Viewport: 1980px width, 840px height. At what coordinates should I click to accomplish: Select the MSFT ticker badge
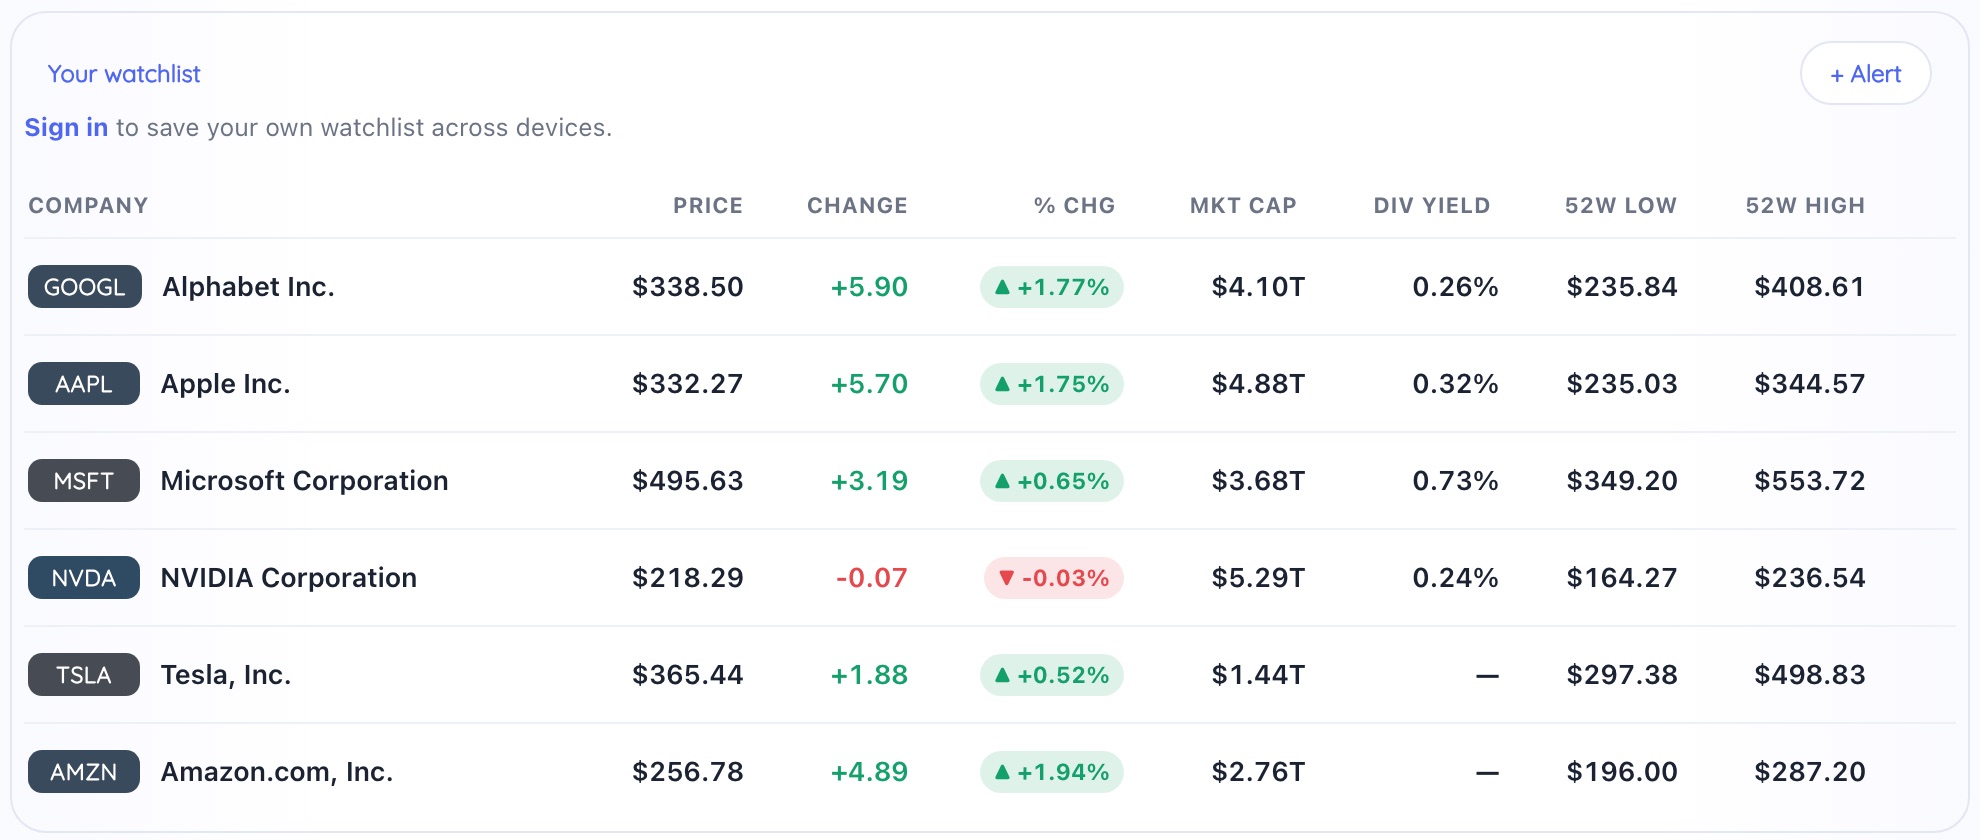[84, 481]
